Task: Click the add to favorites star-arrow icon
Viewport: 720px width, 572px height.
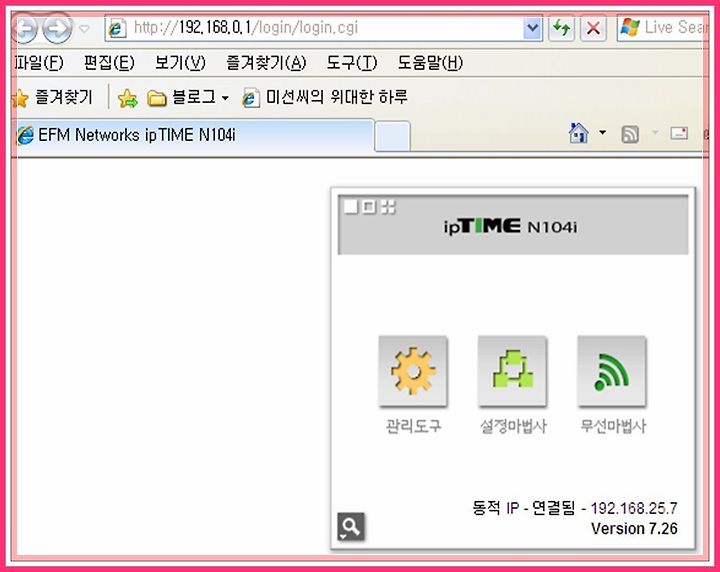Action: point(127,98)
